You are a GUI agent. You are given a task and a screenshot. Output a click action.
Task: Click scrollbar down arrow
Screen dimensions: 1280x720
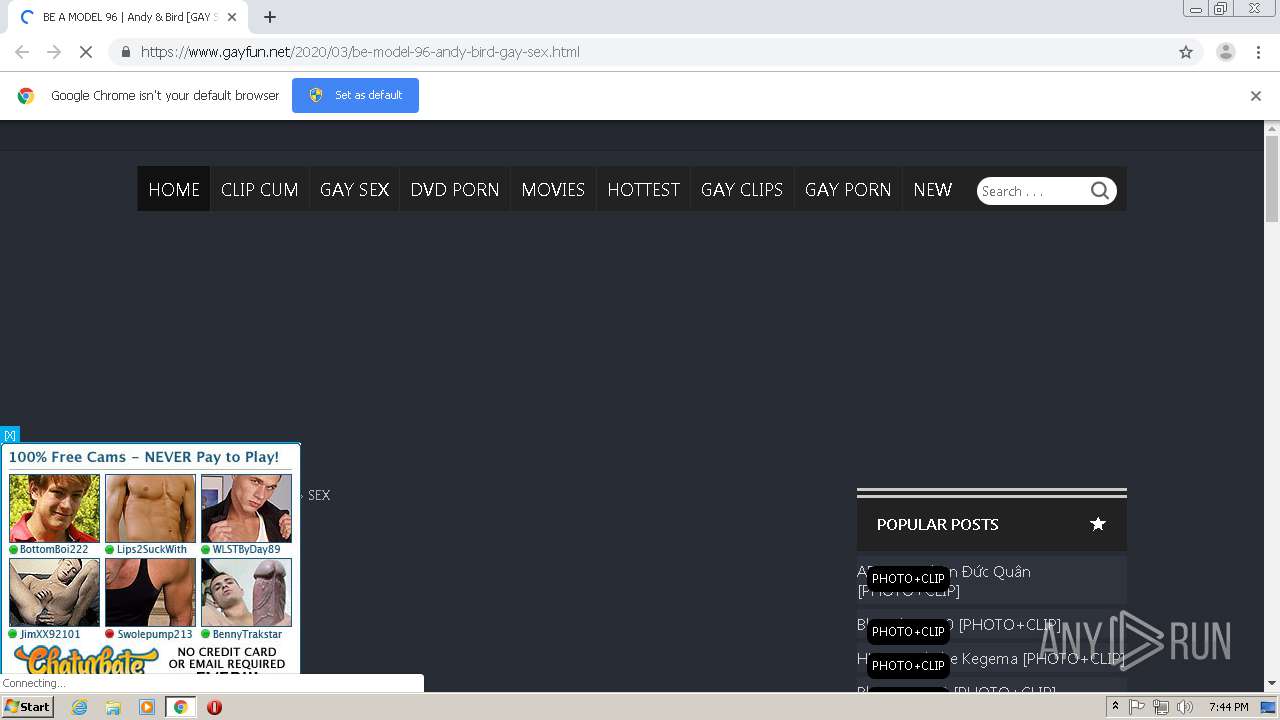[1272, 683]
